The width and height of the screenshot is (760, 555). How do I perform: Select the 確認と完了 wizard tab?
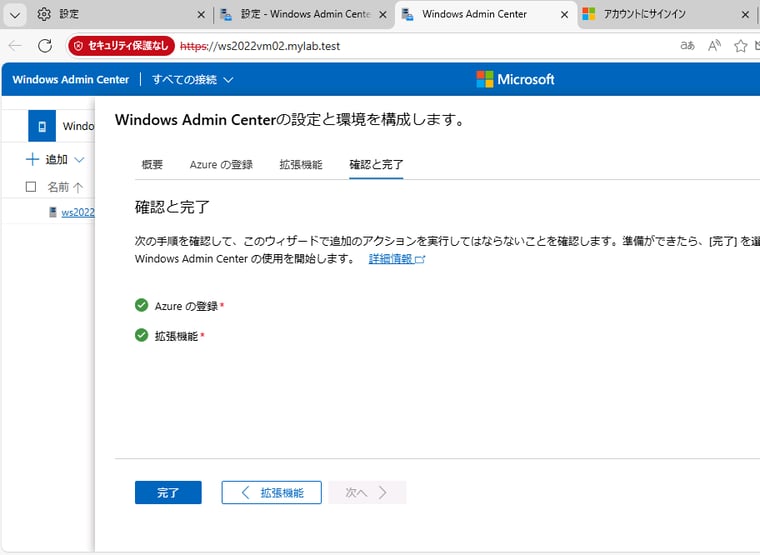click(376, 165)
